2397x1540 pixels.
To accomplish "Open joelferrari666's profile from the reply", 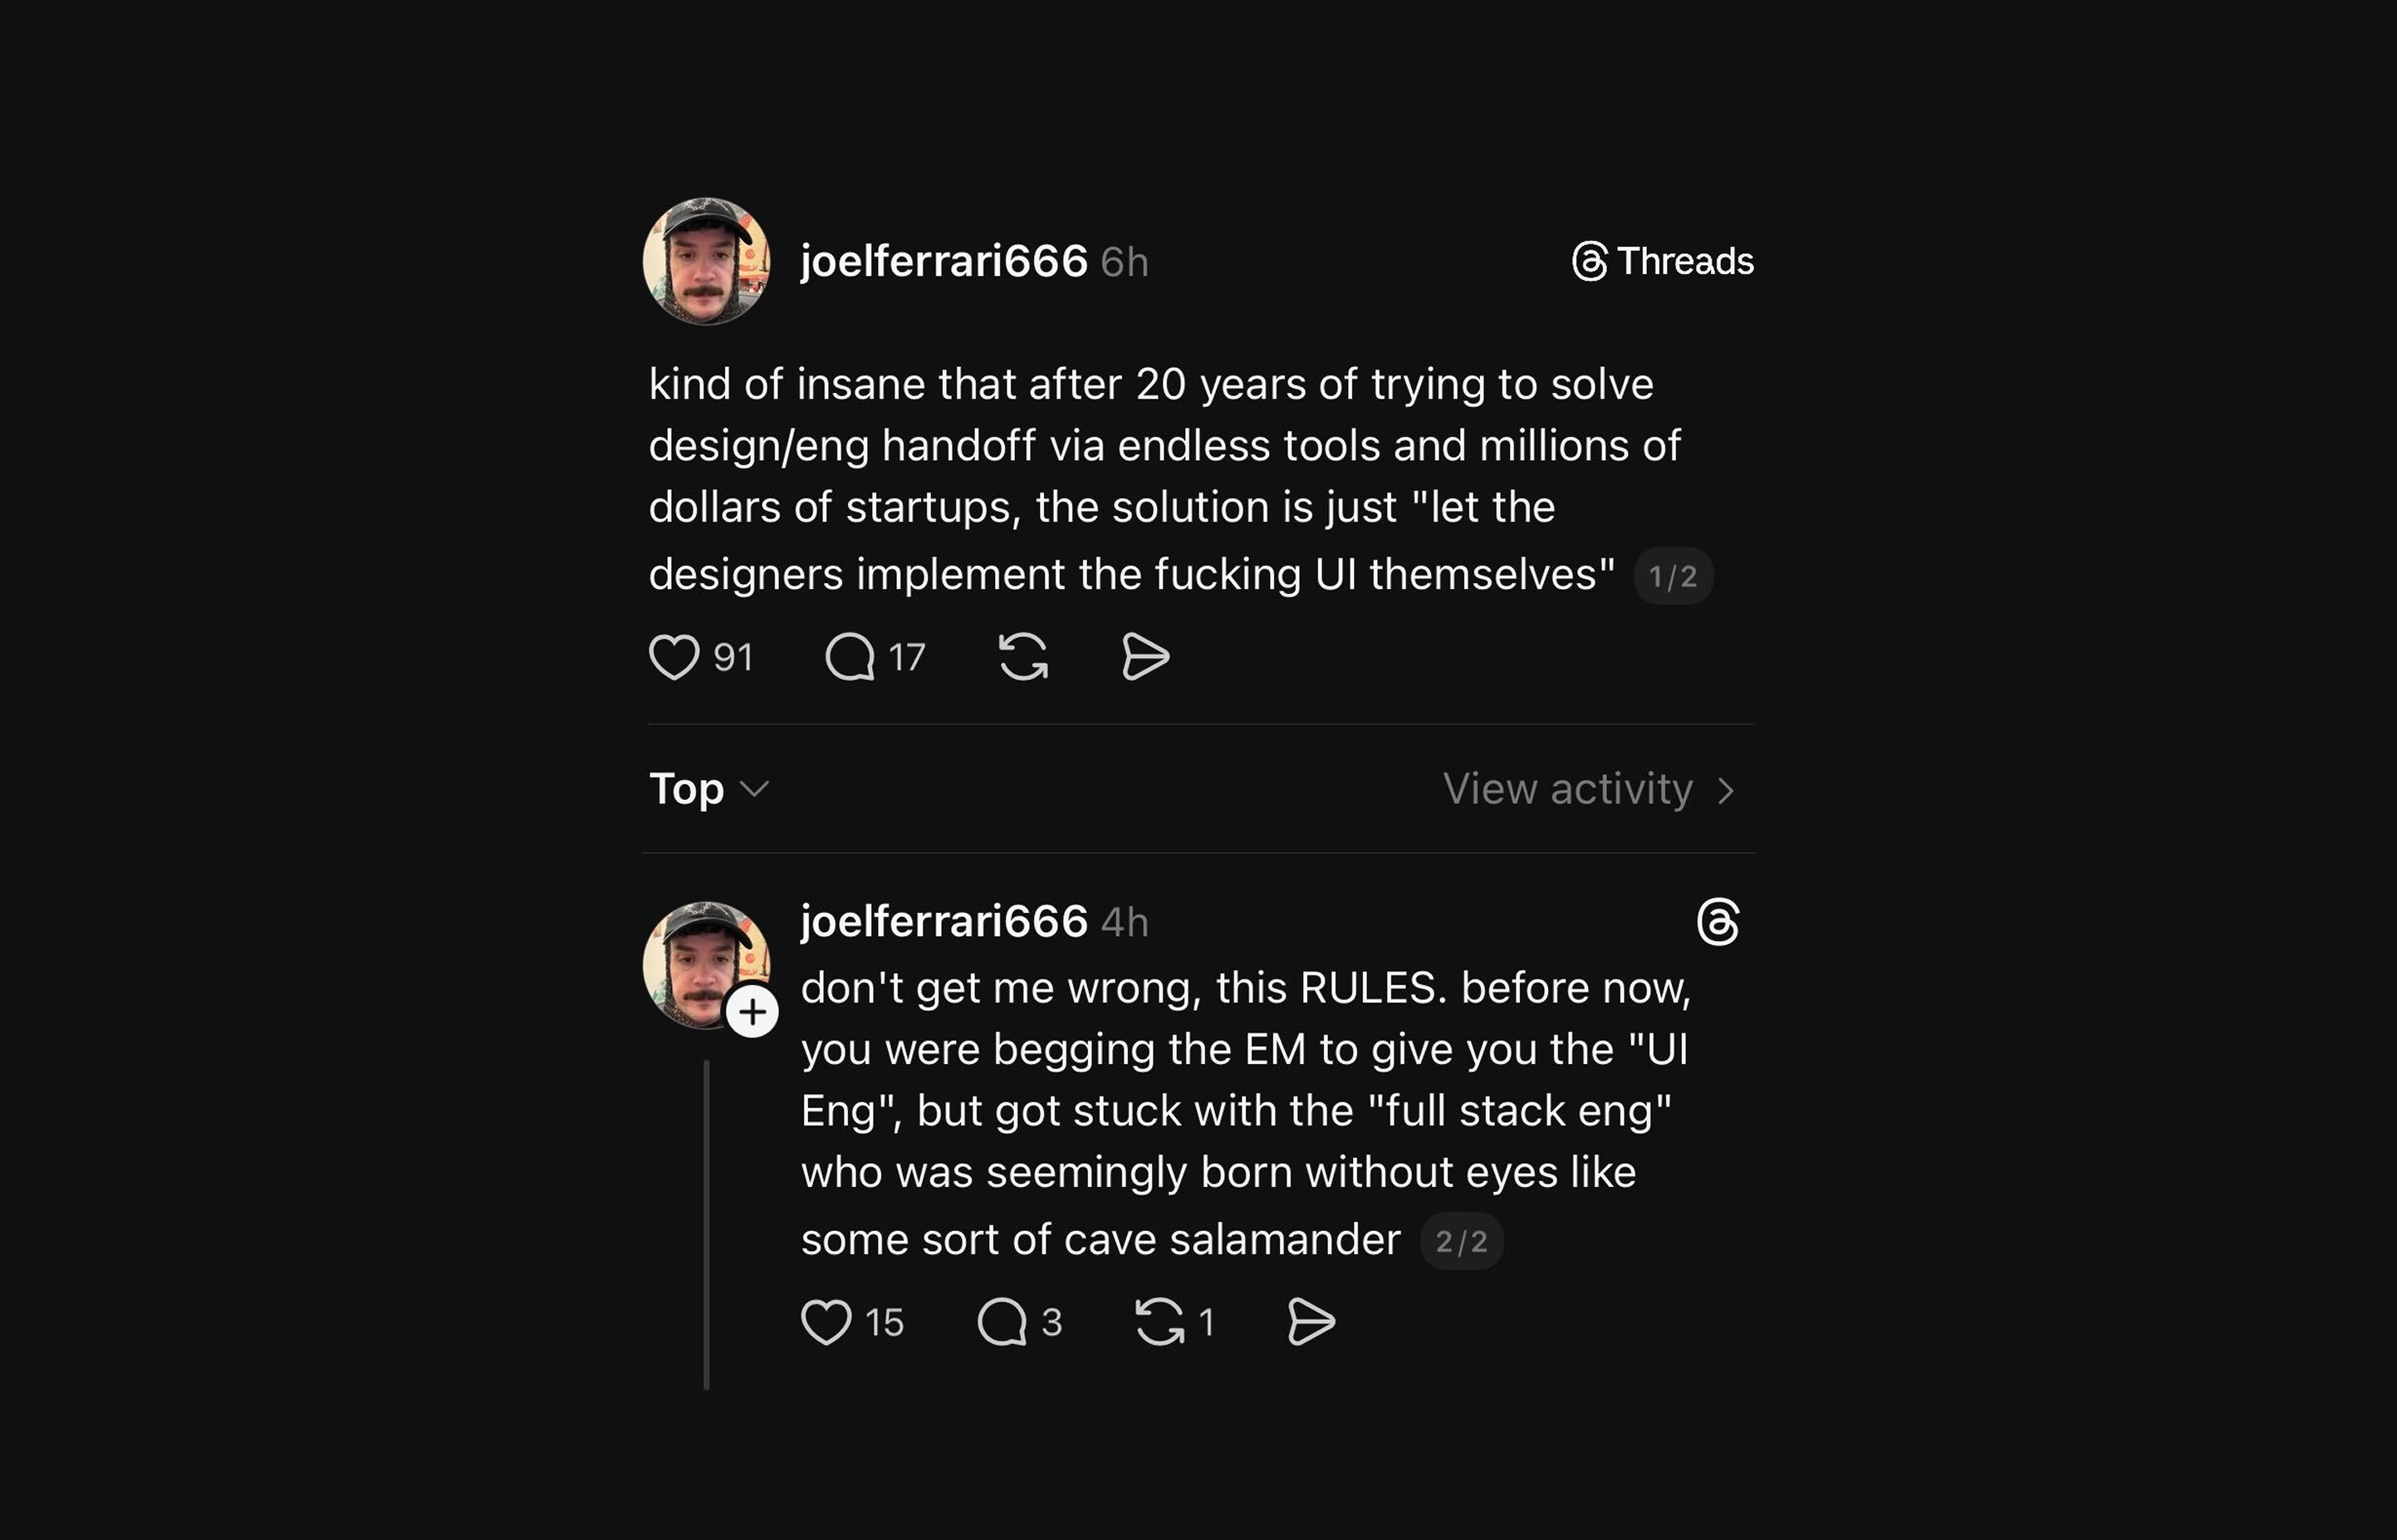I will click(x=944, y=921).
